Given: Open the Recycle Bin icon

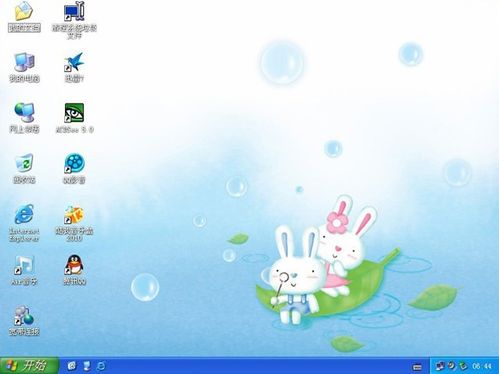Looking at the screenshot, I should [24, 163].
